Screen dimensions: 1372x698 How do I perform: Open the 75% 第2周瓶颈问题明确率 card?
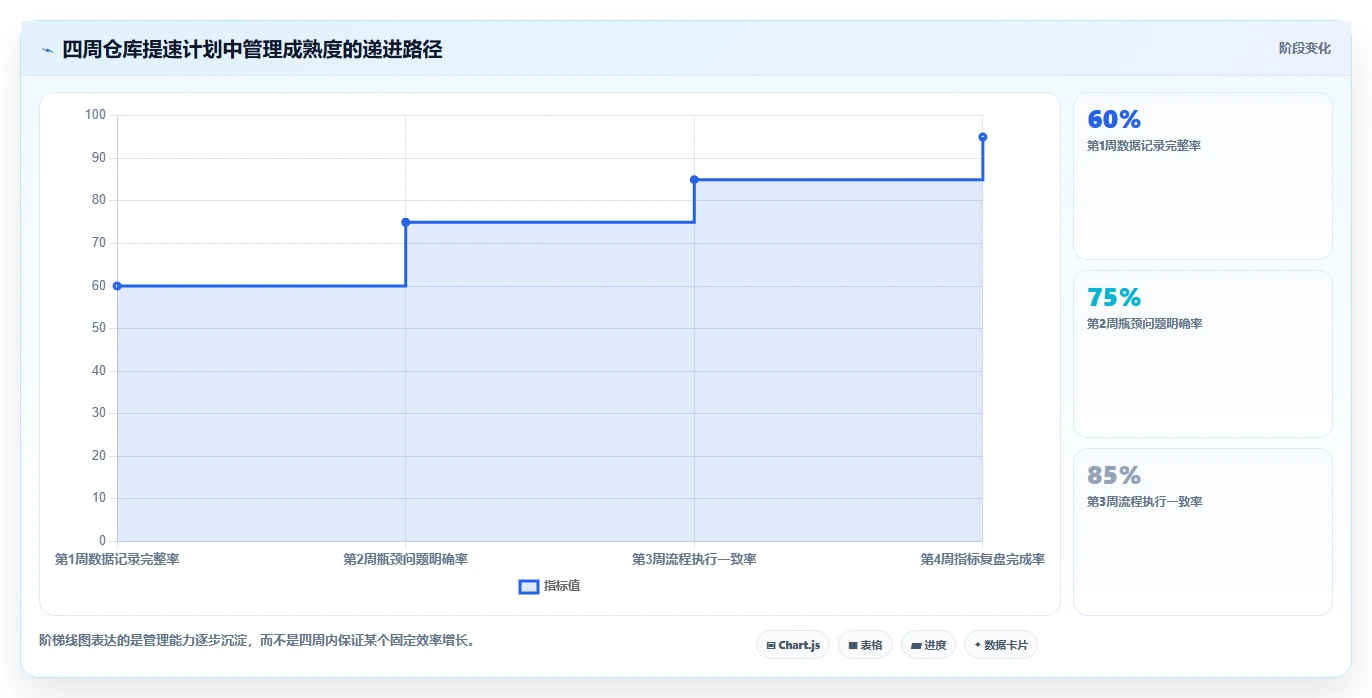pos(1203,354)
